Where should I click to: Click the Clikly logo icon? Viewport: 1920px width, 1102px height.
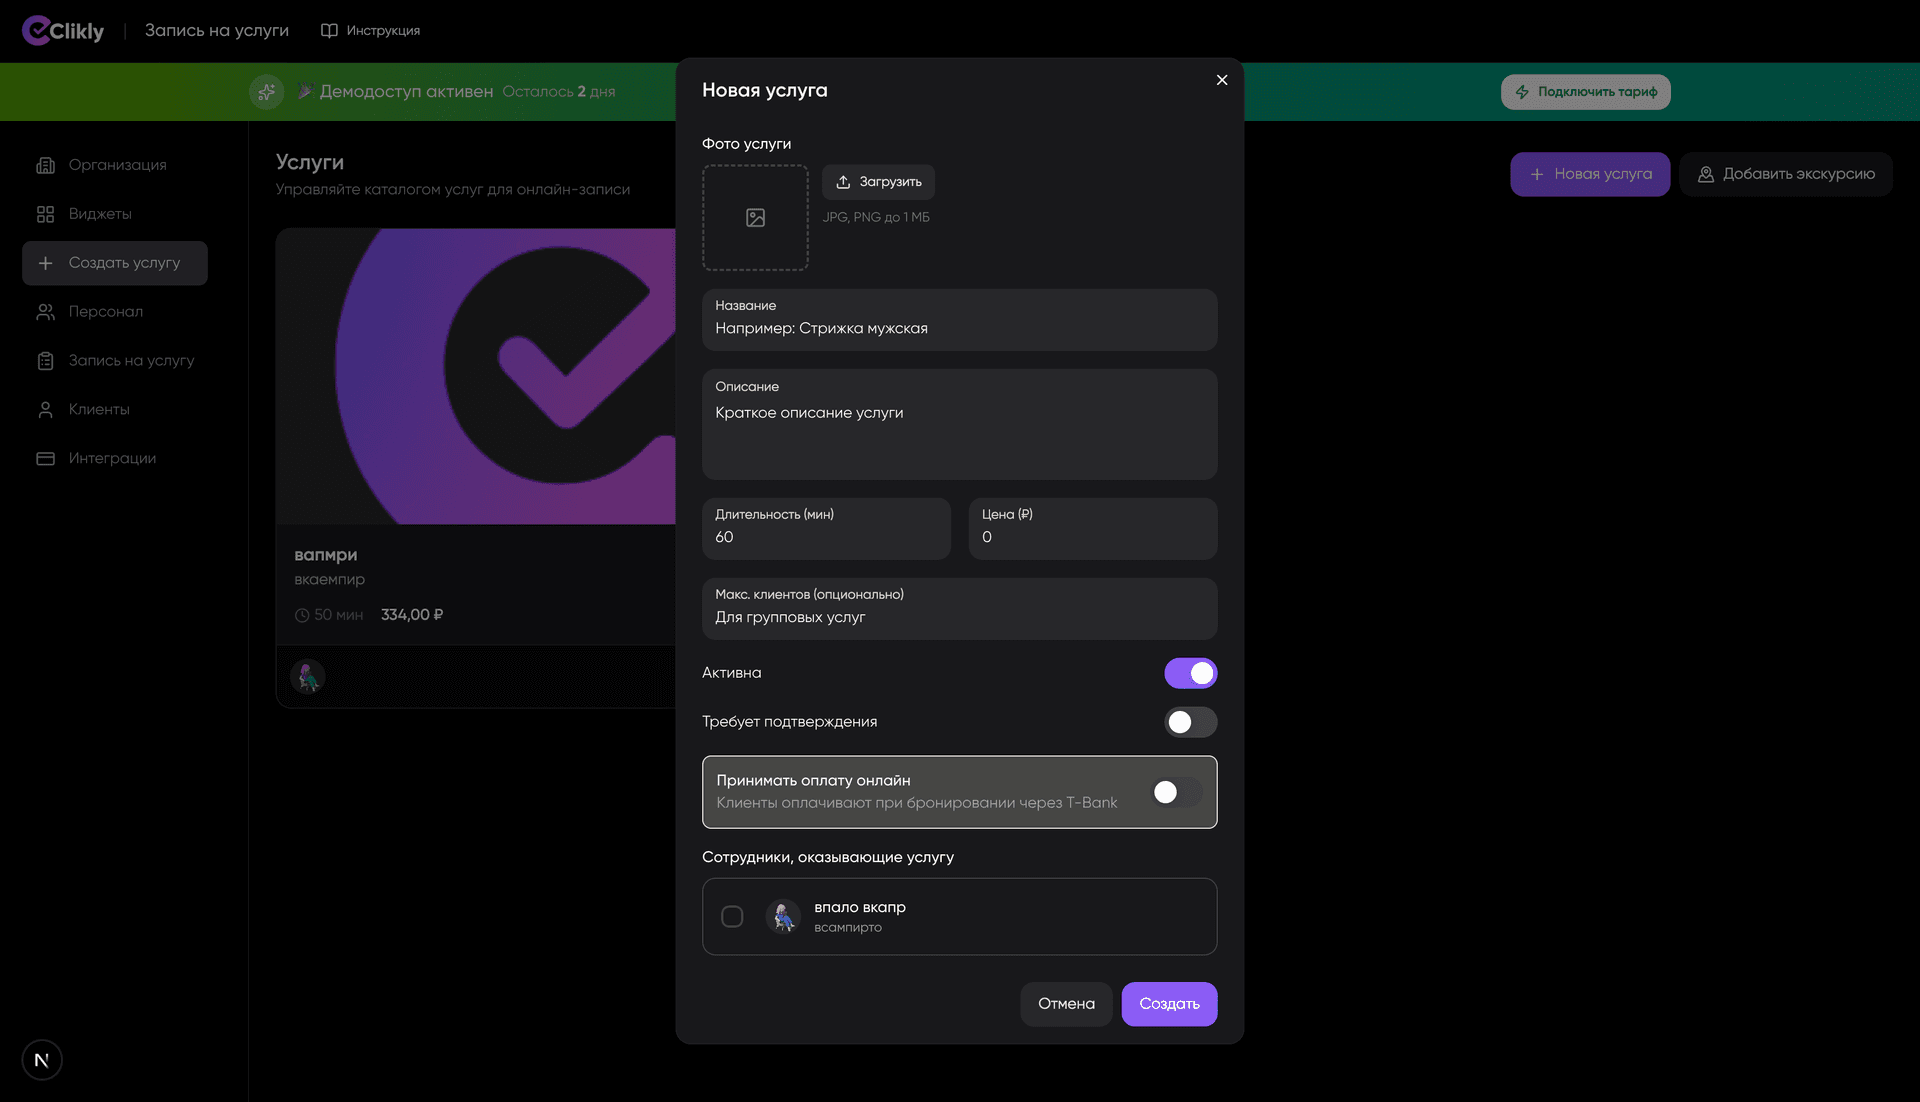tap(36, 30)
